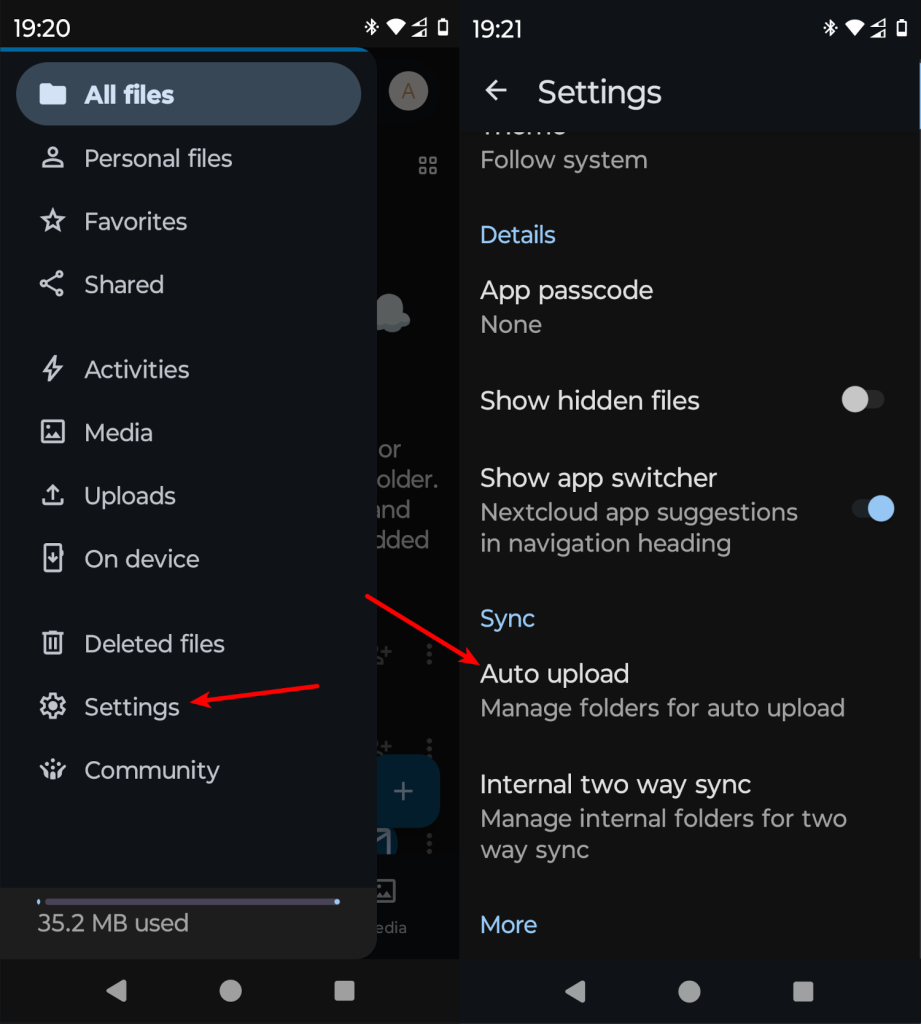Viewport: 921px width, 1024px height.
Task: Toggle the Show hidden files switch
Action: 862,400
